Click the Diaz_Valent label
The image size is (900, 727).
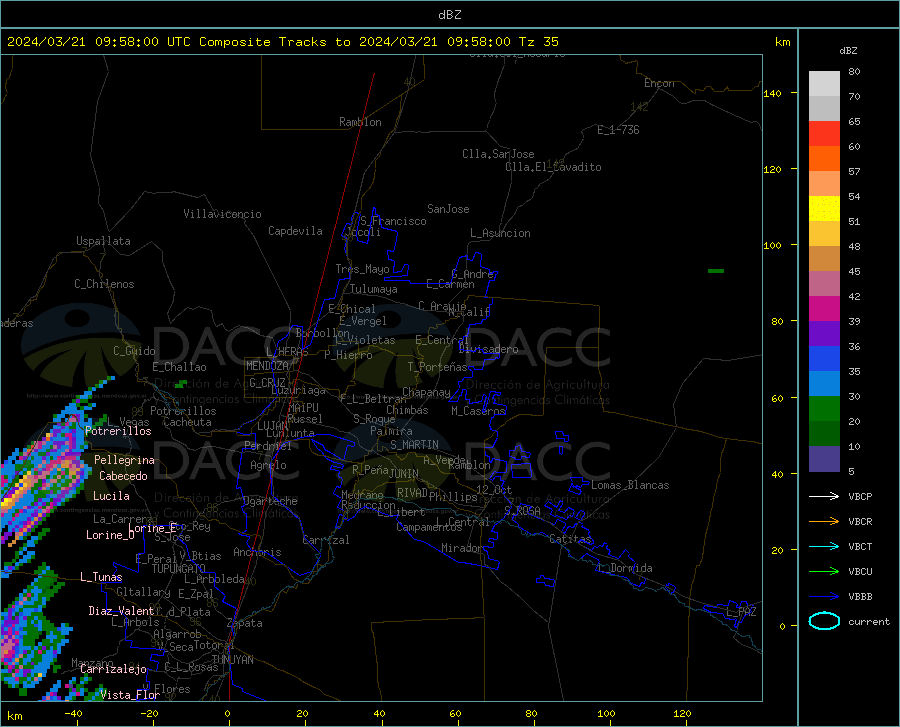pyautogui.click(x=121, y=611)
